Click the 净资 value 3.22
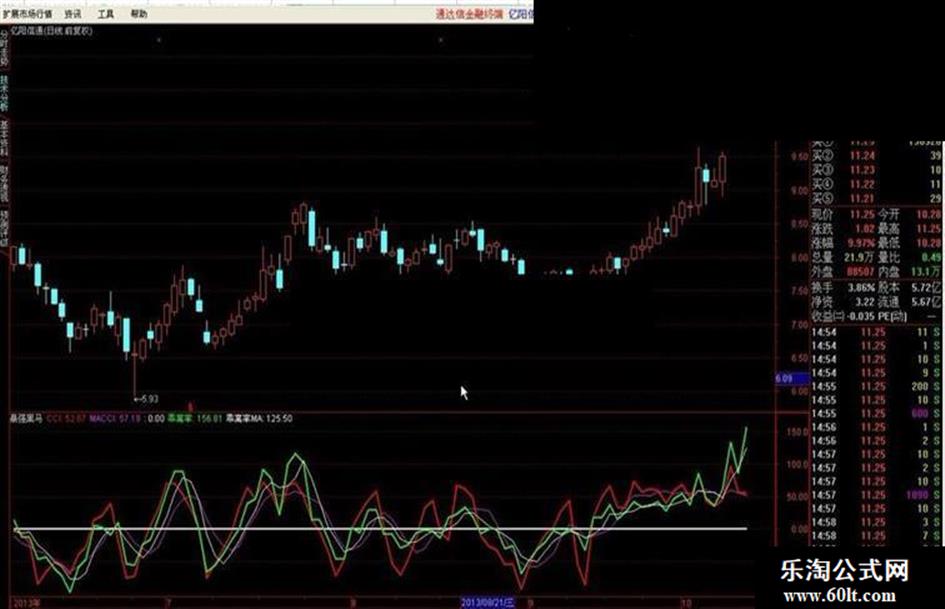This screenshot has height=609, width=945. (x=864, y=302)
